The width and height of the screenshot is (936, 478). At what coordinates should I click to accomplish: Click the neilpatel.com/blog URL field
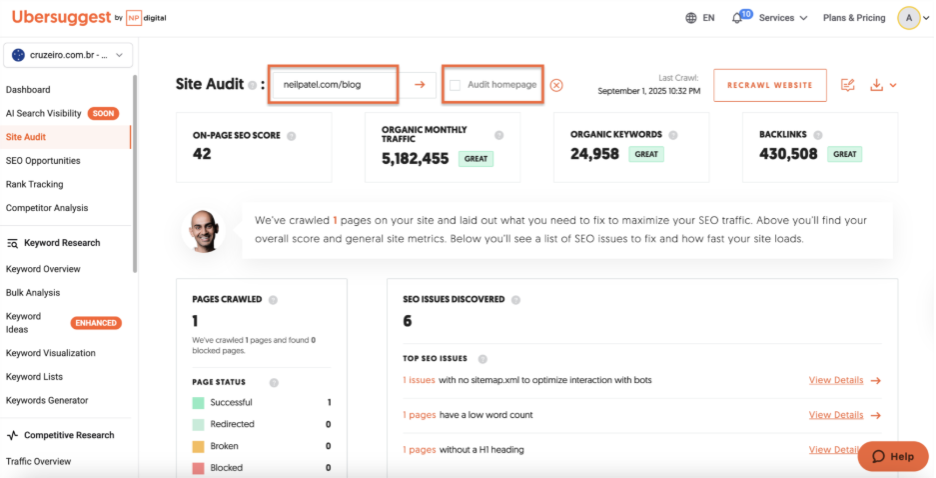(x=334, y=85)
